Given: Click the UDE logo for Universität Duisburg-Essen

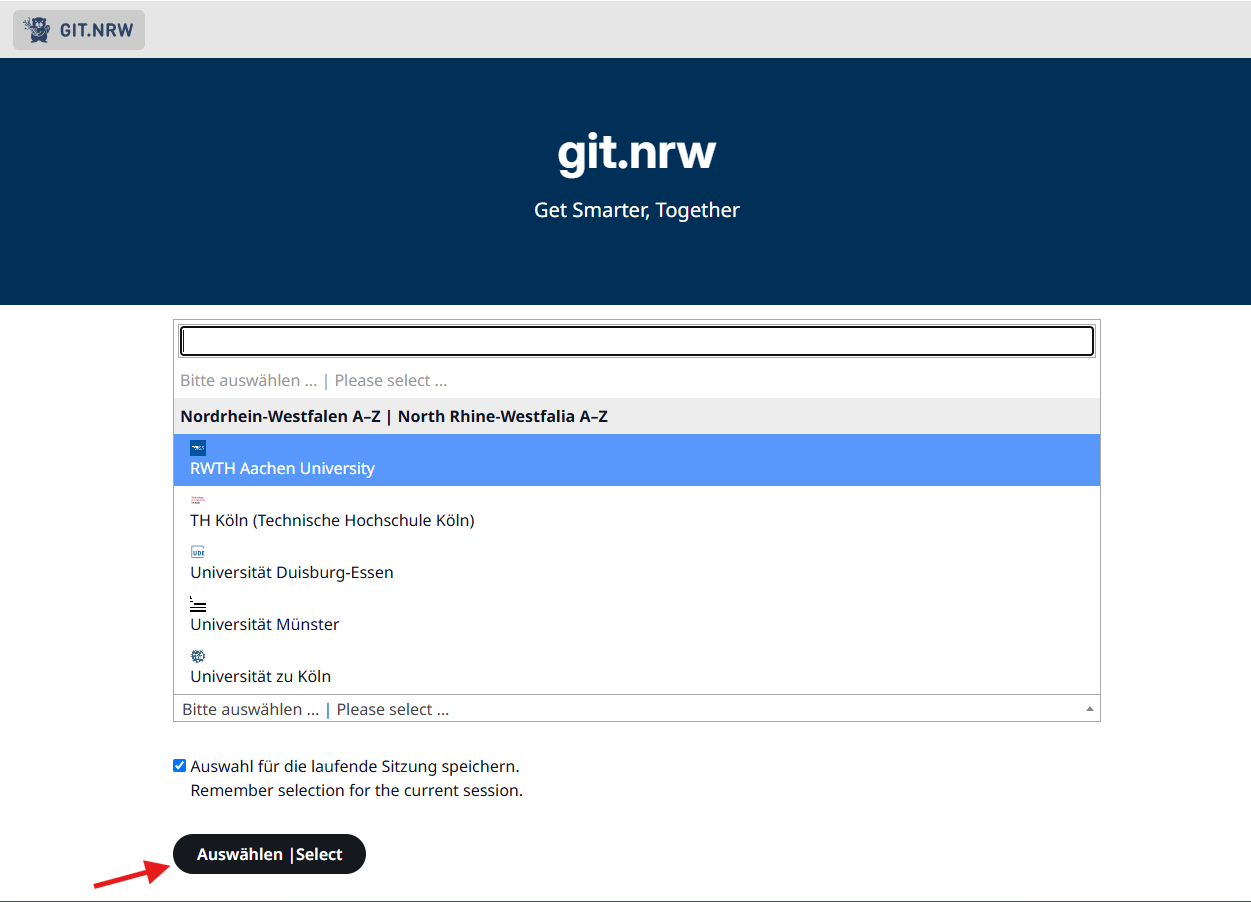Looking at the screenshot, I should click(x=197, y=551).
